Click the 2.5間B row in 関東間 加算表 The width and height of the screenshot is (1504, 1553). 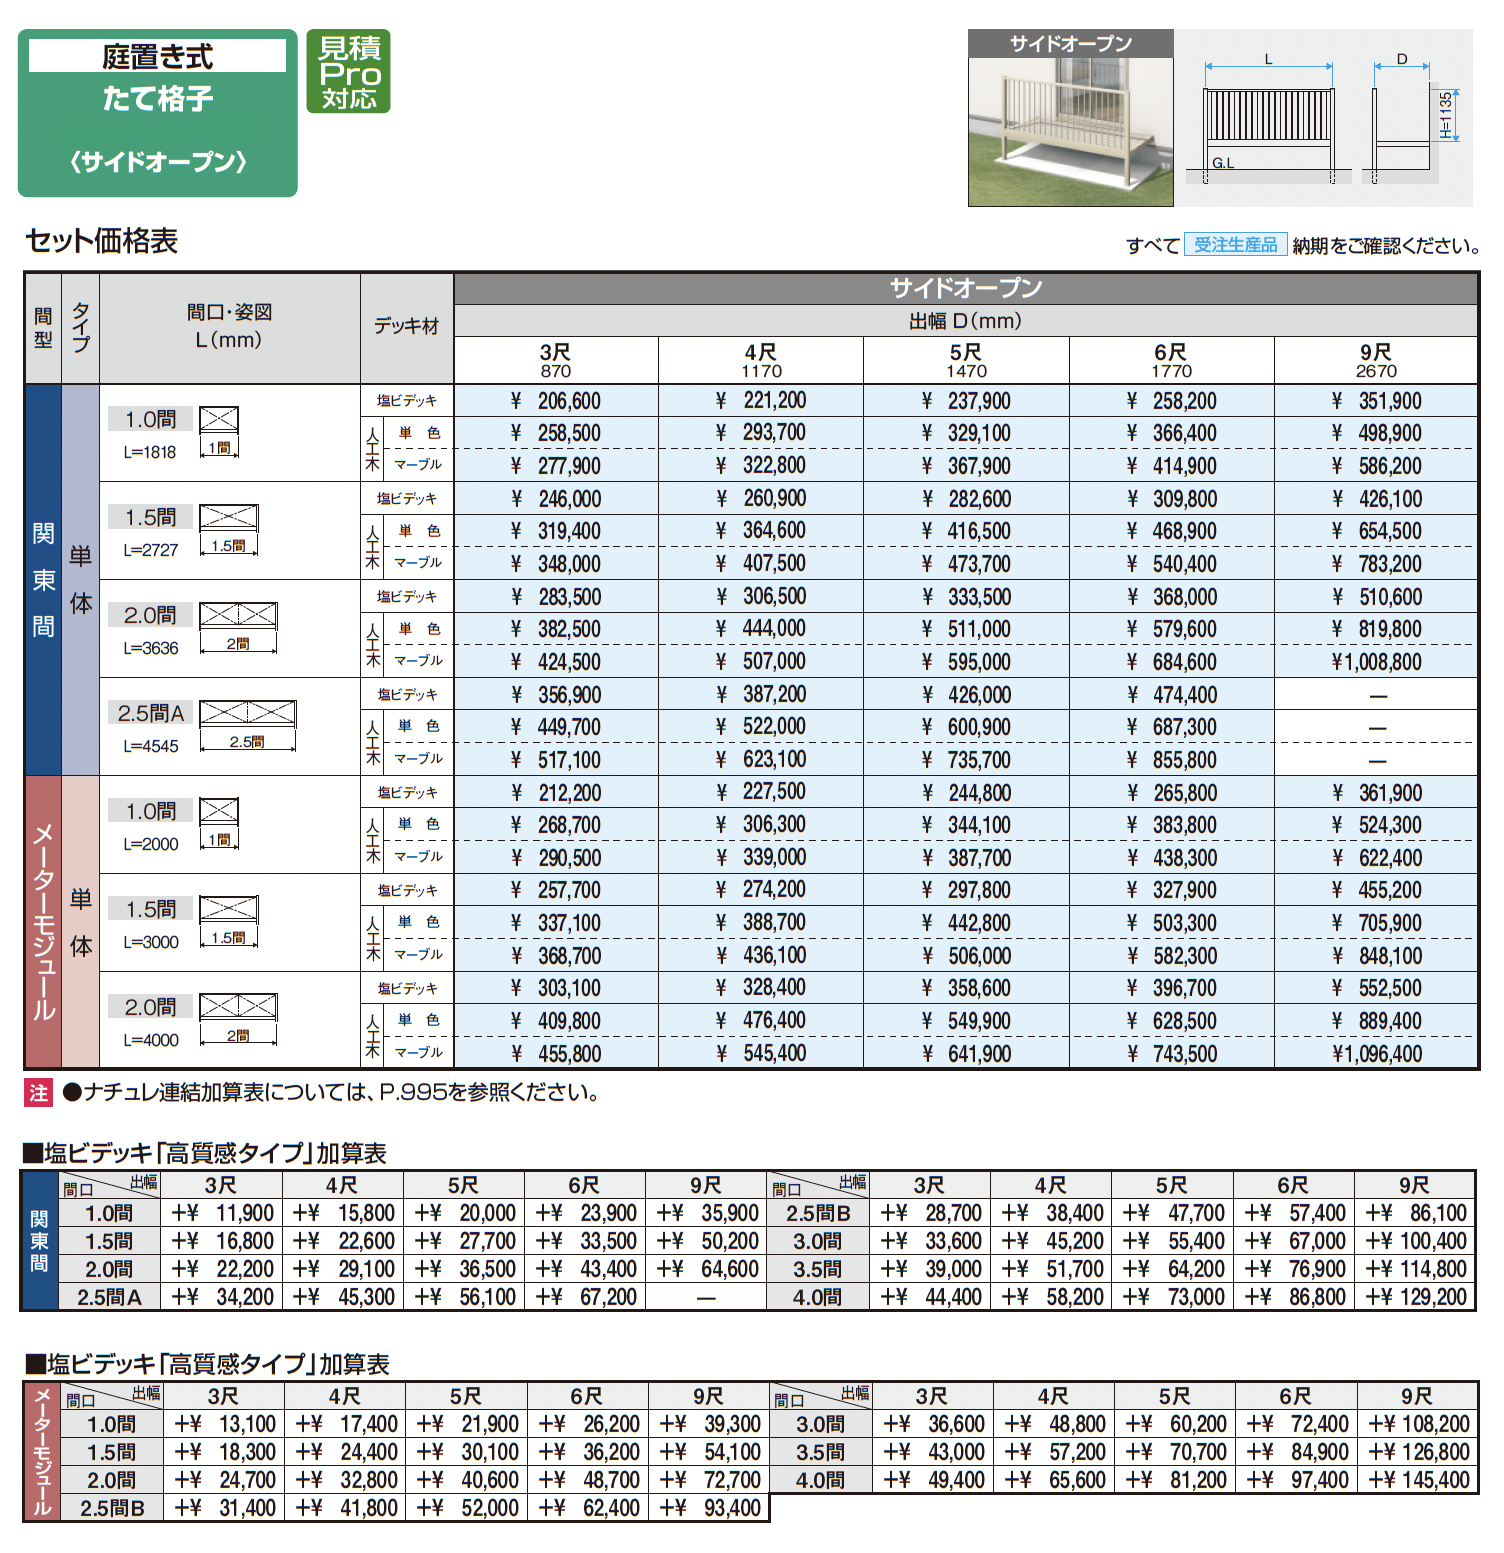click(x=1121, y=1213)
